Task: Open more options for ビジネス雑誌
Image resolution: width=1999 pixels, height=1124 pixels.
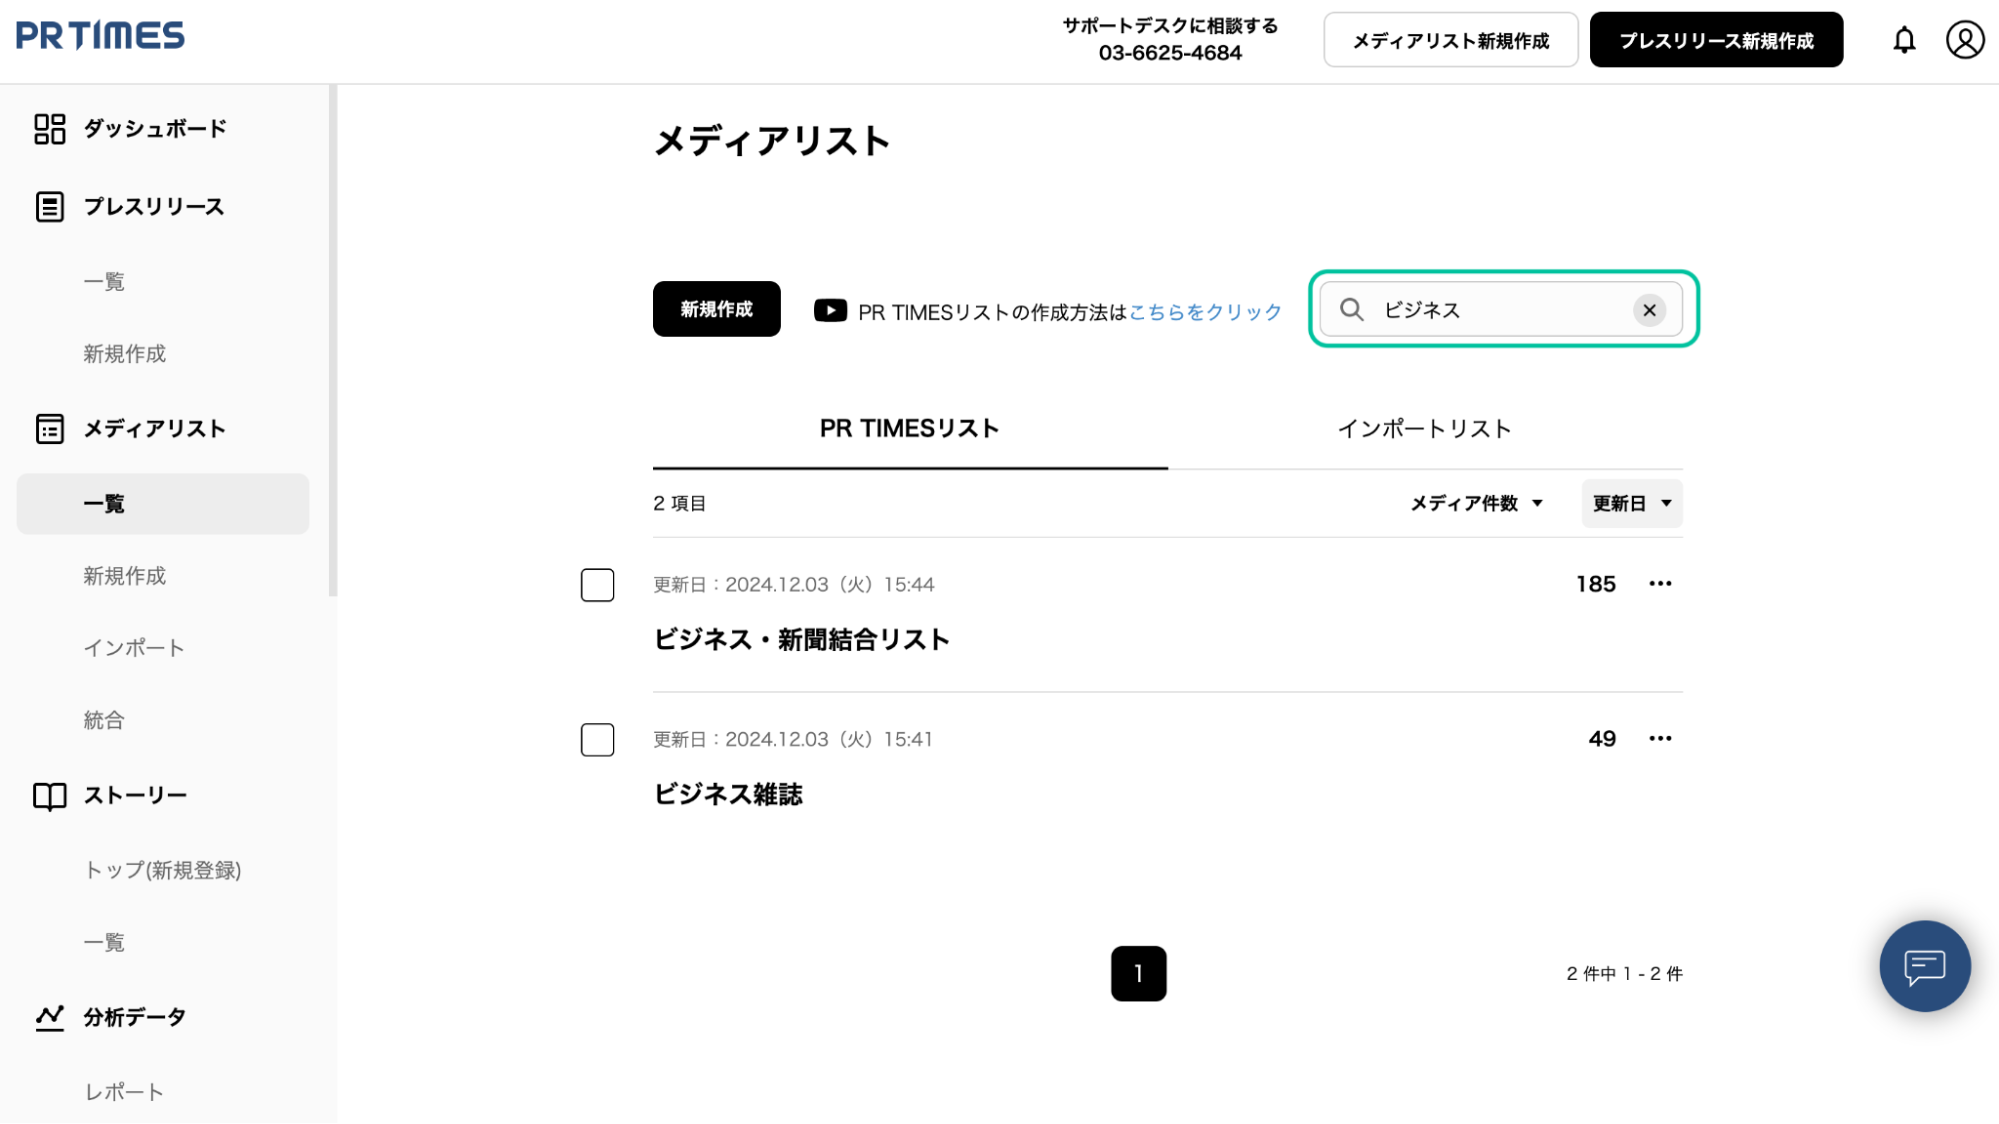Action: [1660, 739]
